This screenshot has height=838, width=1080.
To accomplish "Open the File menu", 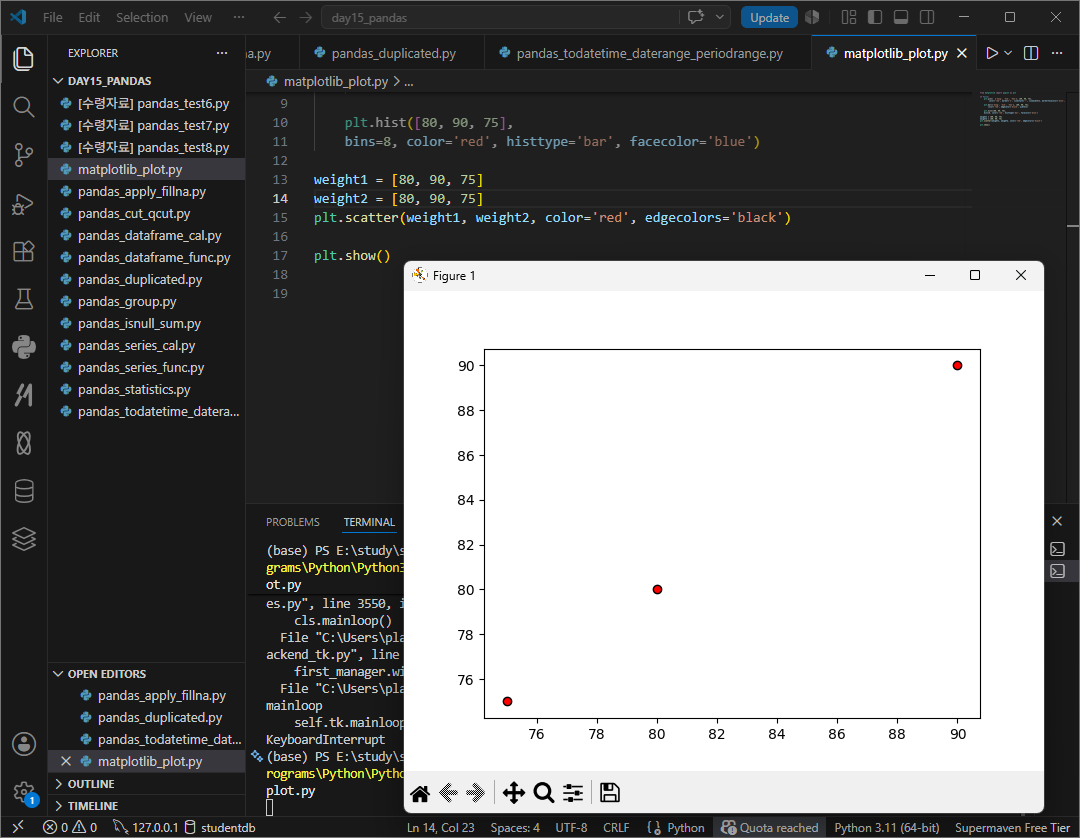I will (52, 17).
